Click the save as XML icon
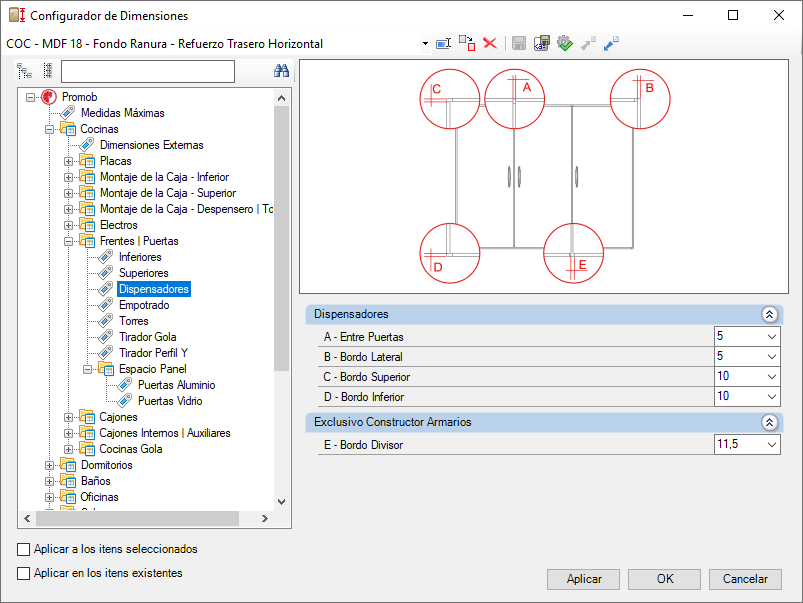The width and height of the screenshot is (803, 603). click(x=541, y=44)
